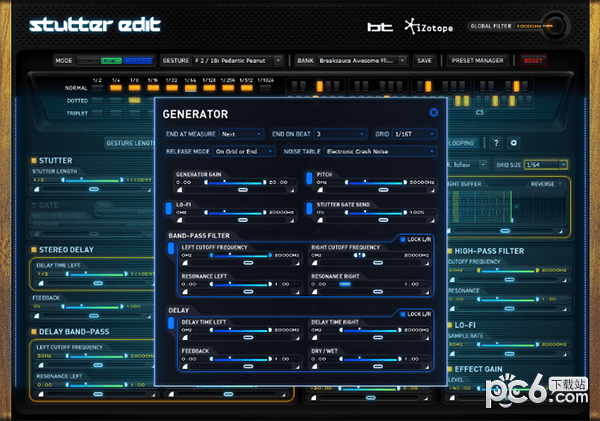Adjust the Lo-Fi Sample Rate slider
600x421 pixels.
(x=508, y=345)
